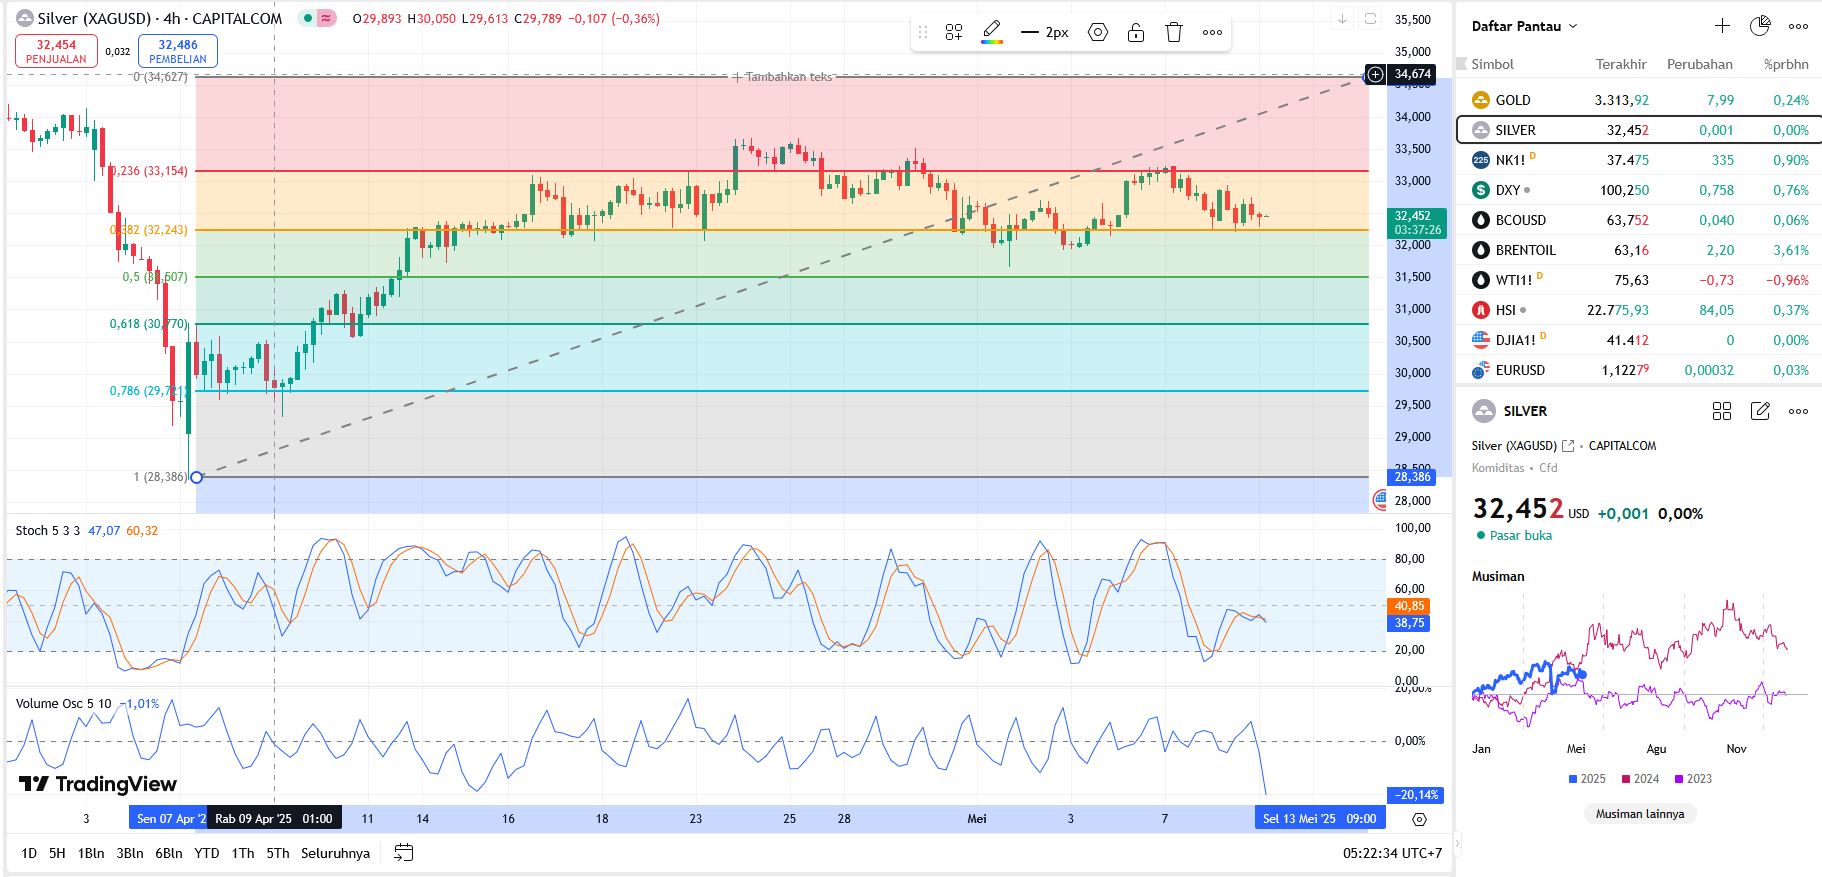The height and width of the screenshot is (877, 1822).
Task: Select the YTD time range tab
Action: click(207, 853)
